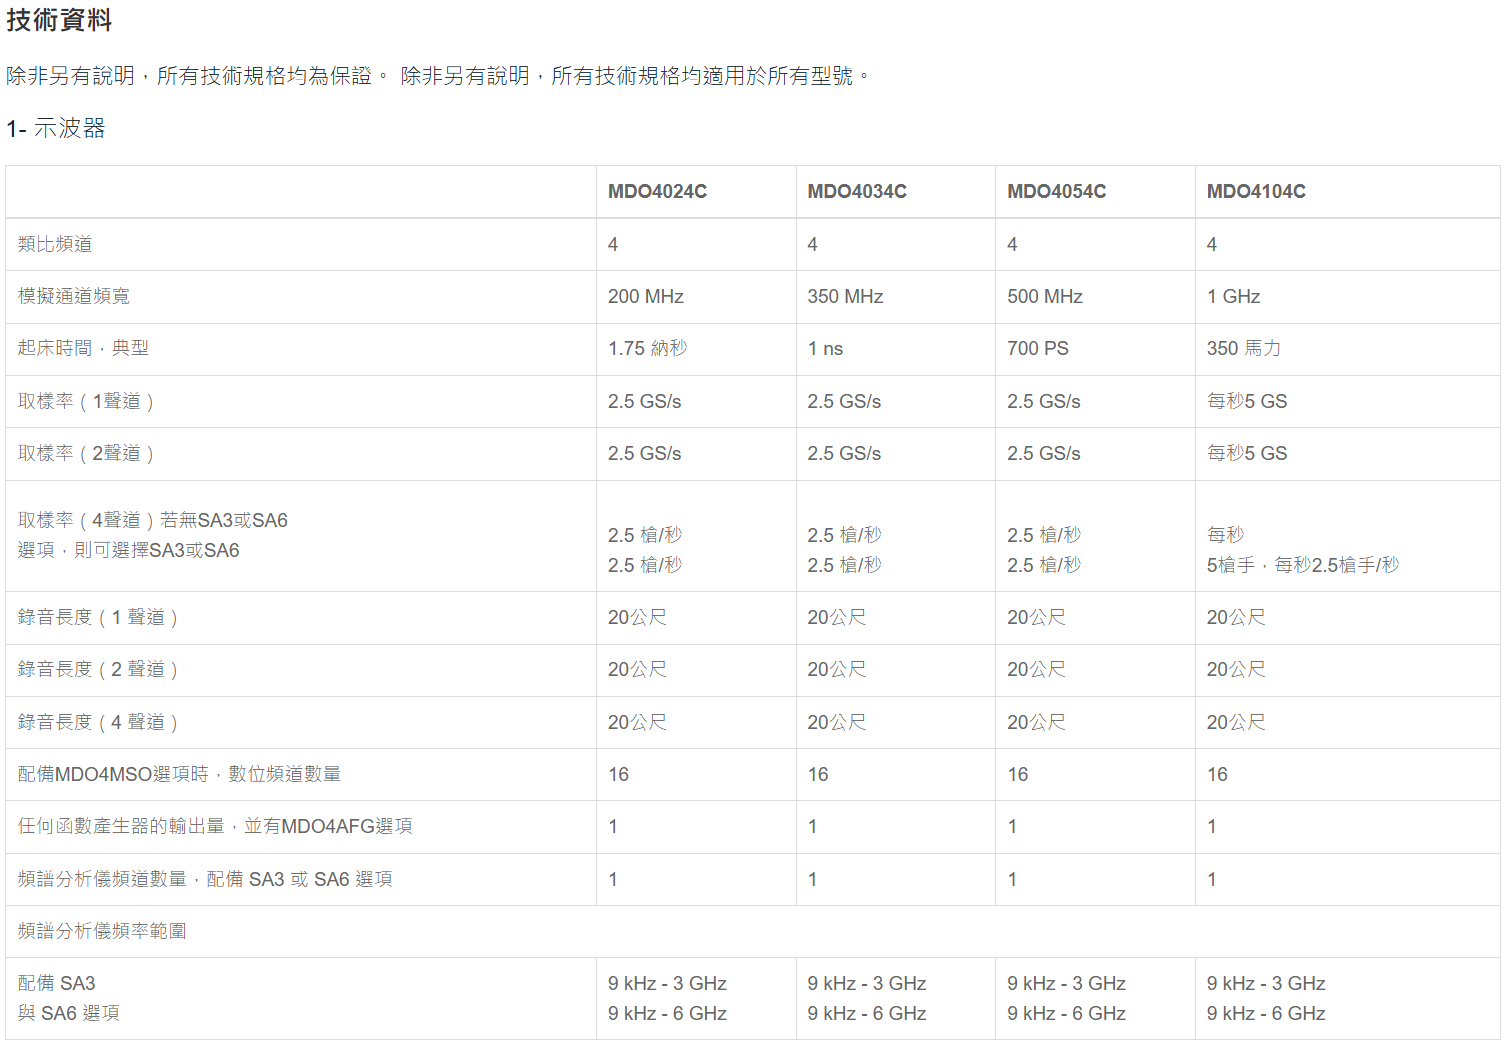Select the 取樣率（1聲道）row label
Viewport: 1506px width, 1044px height.
coord(86,401)
